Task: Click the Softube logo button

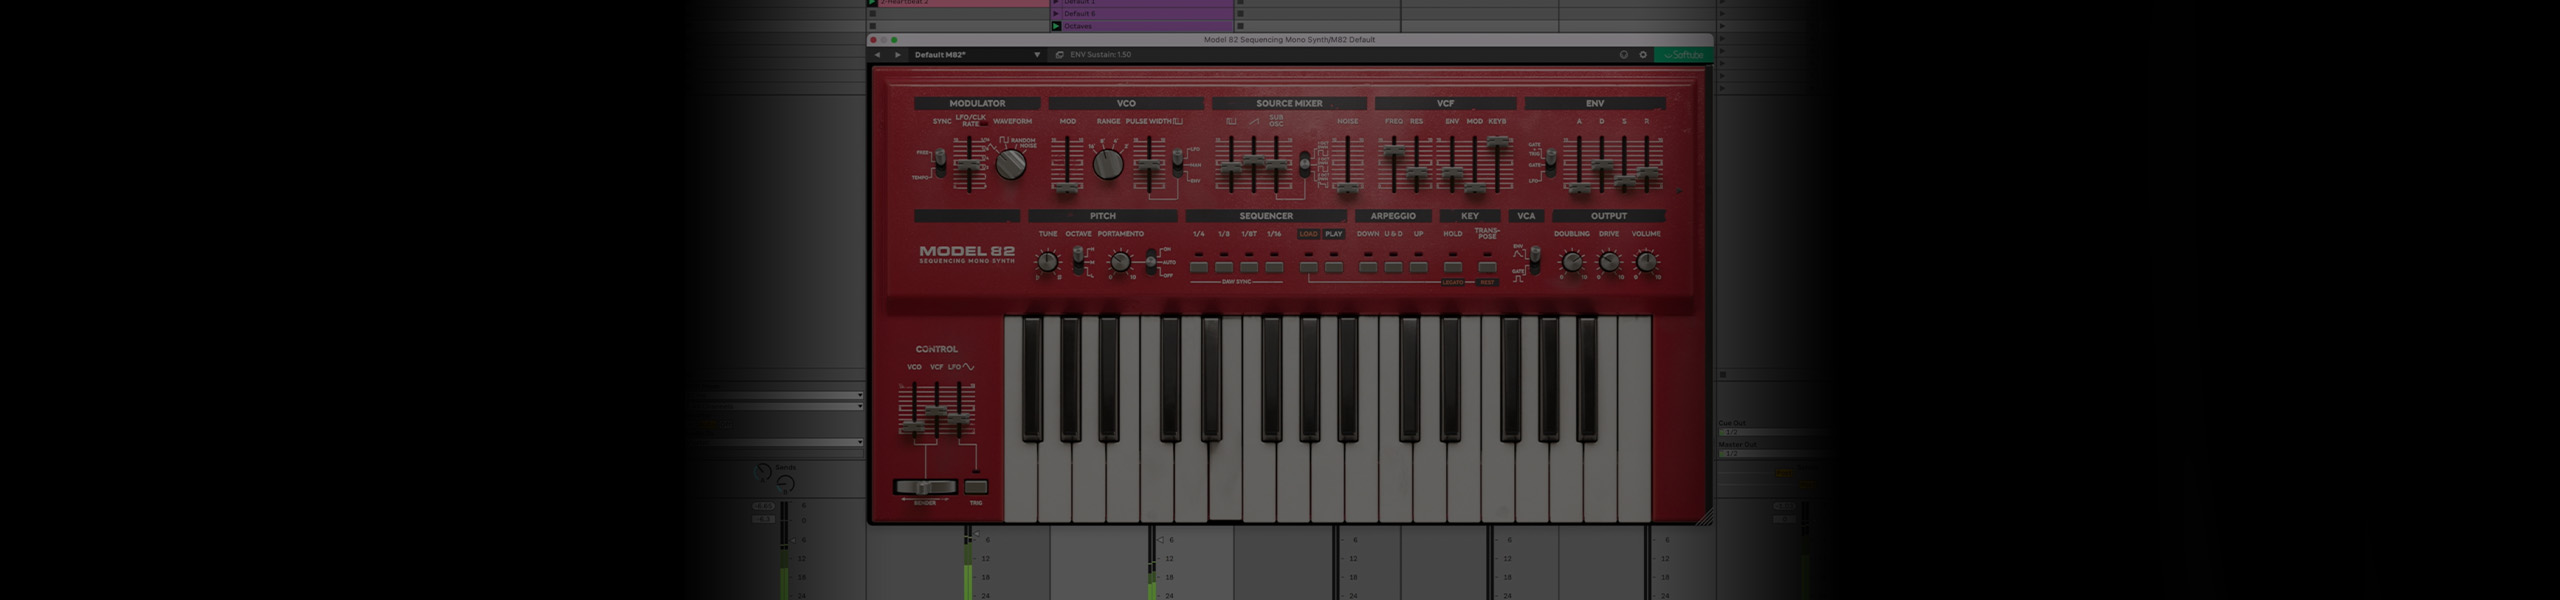Action: tap(1683, 55)
